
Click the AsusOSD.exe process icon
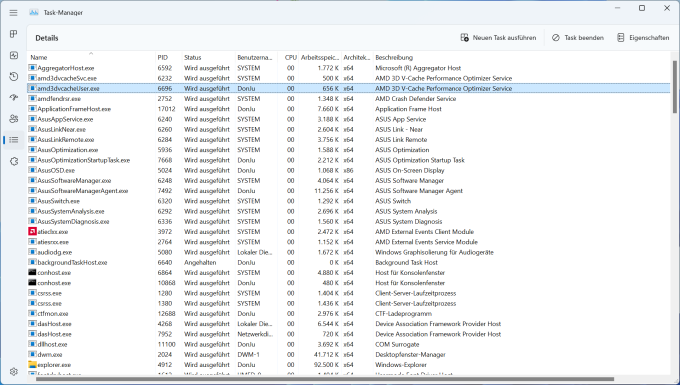pos(32,170)
